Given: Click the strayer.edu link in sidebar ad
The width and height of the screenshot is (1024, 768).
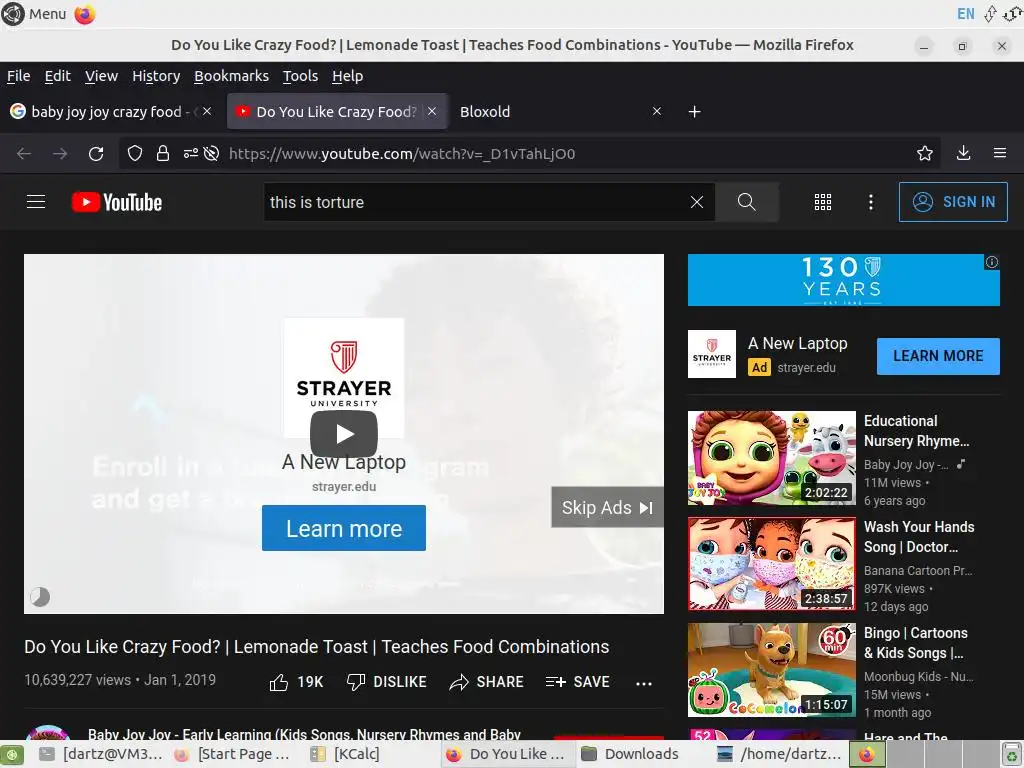Looking at the screenshot, I should coord(806,368).
